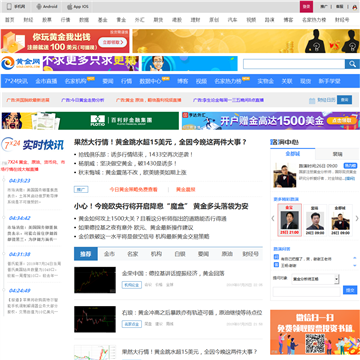Select the red-highlighted host card 25日 21:00
Viewport: 360px width, 360px height.
[290, 220]
